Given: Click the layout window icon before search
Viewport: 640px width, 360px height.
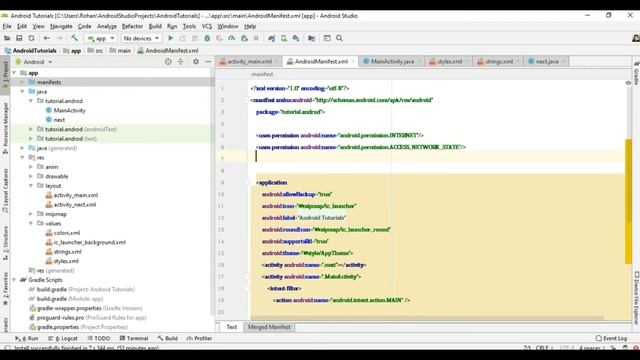Looking at the screenshot, I should point(327,38).
